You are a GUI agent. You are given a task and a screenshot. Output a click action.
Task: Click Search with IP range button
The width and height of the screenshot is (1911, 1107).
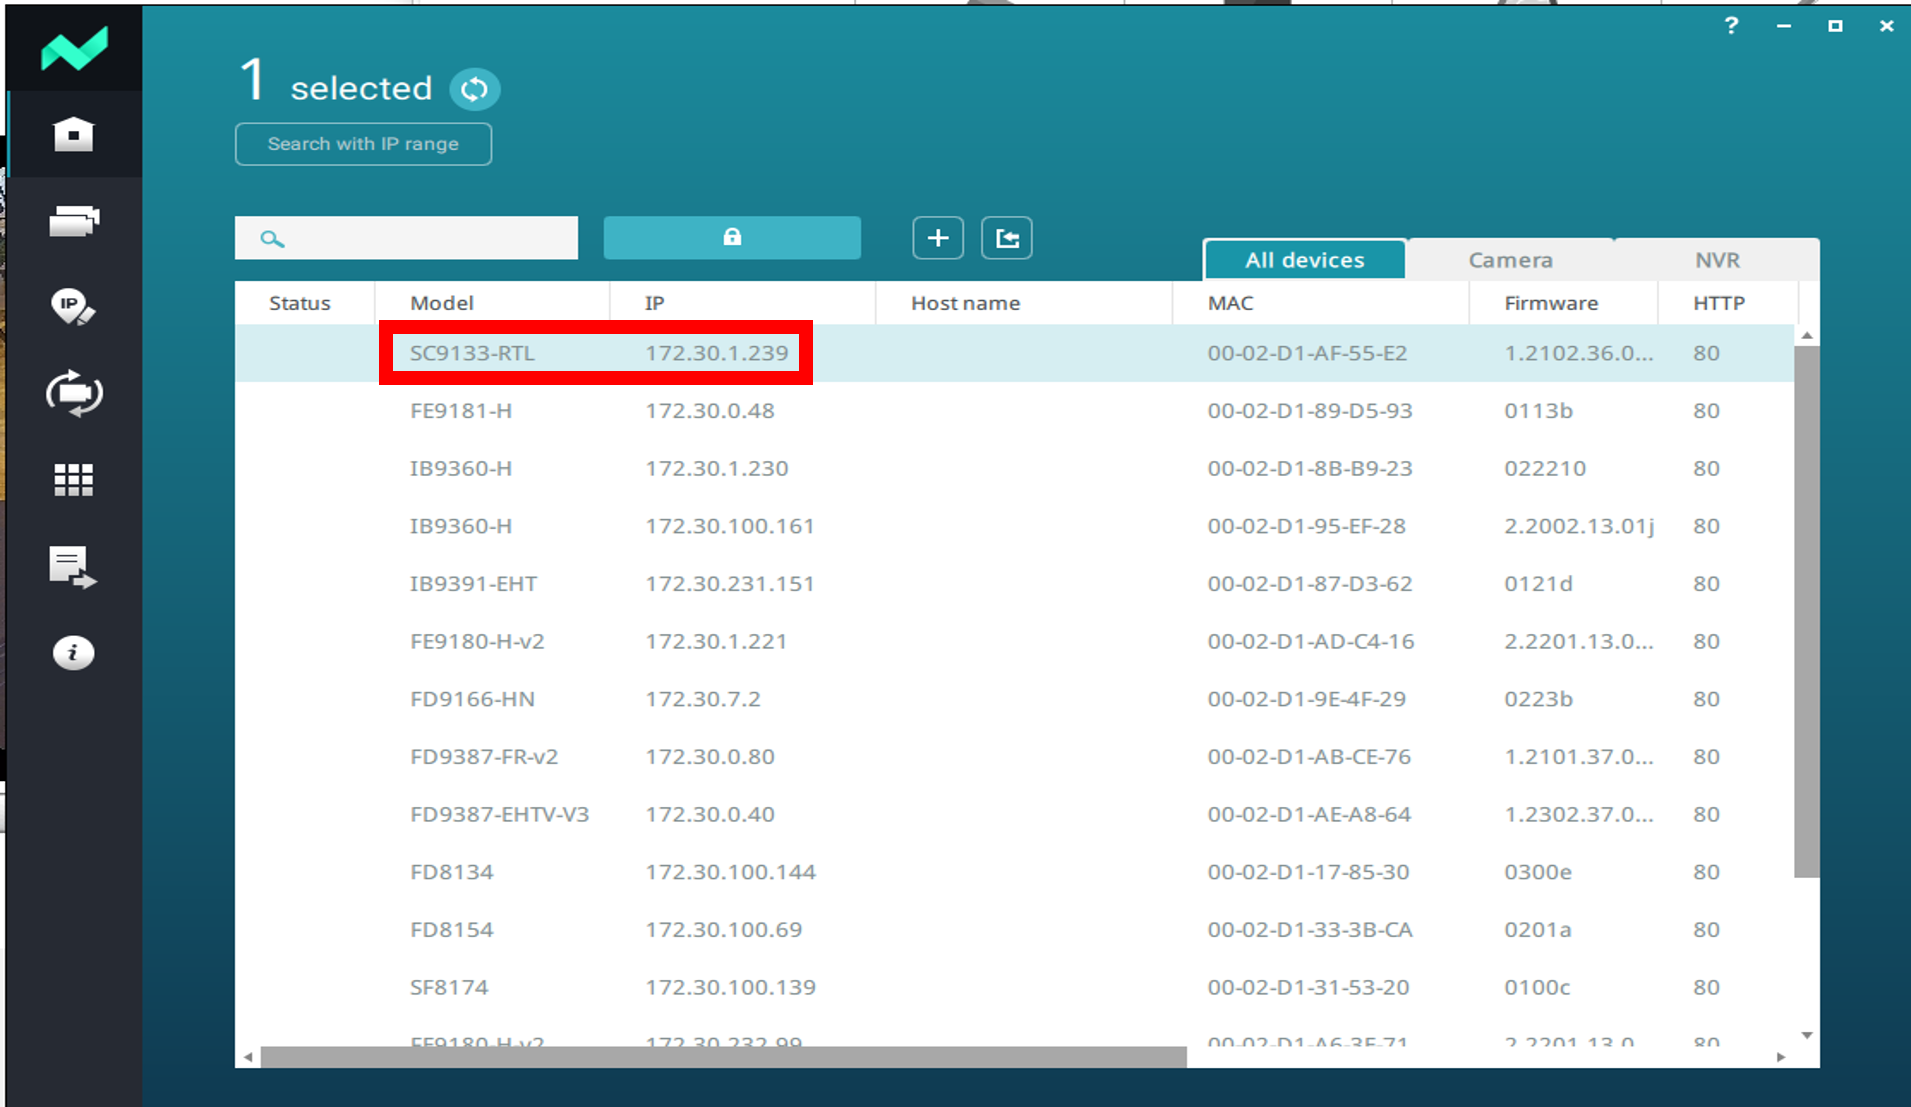pos(363,144)
